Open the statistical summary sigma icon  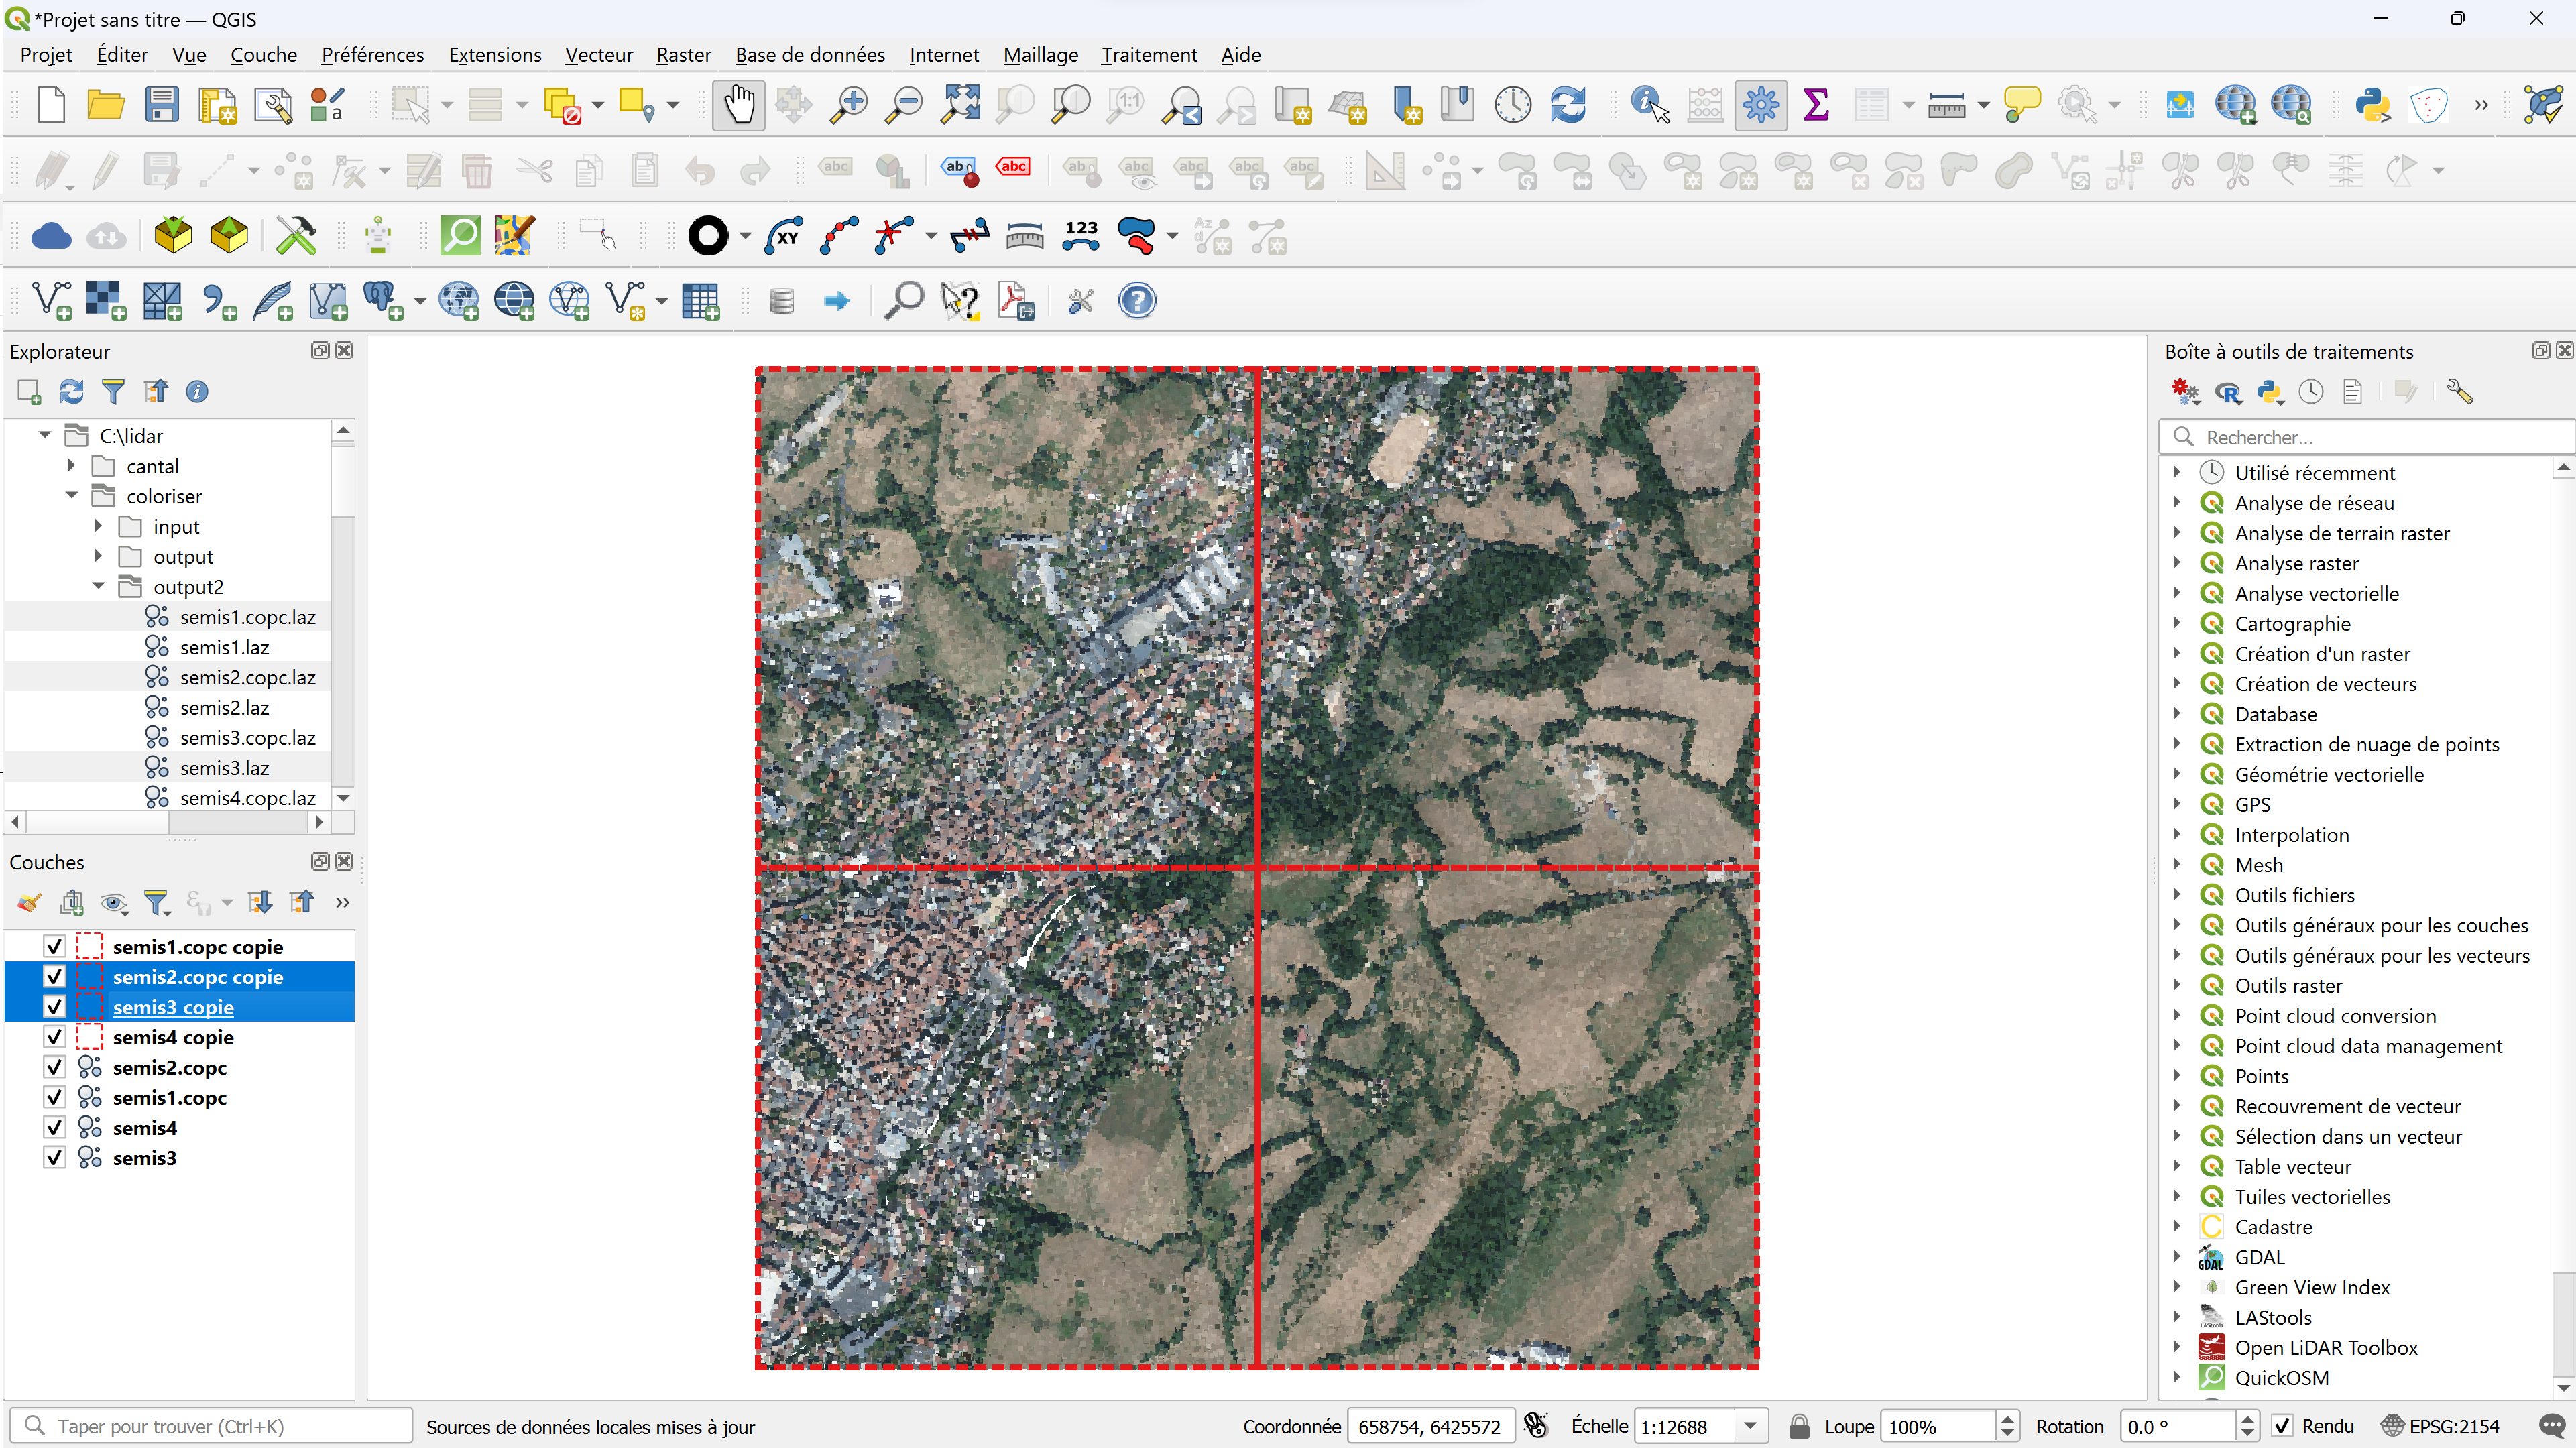tap(1816, 105)
